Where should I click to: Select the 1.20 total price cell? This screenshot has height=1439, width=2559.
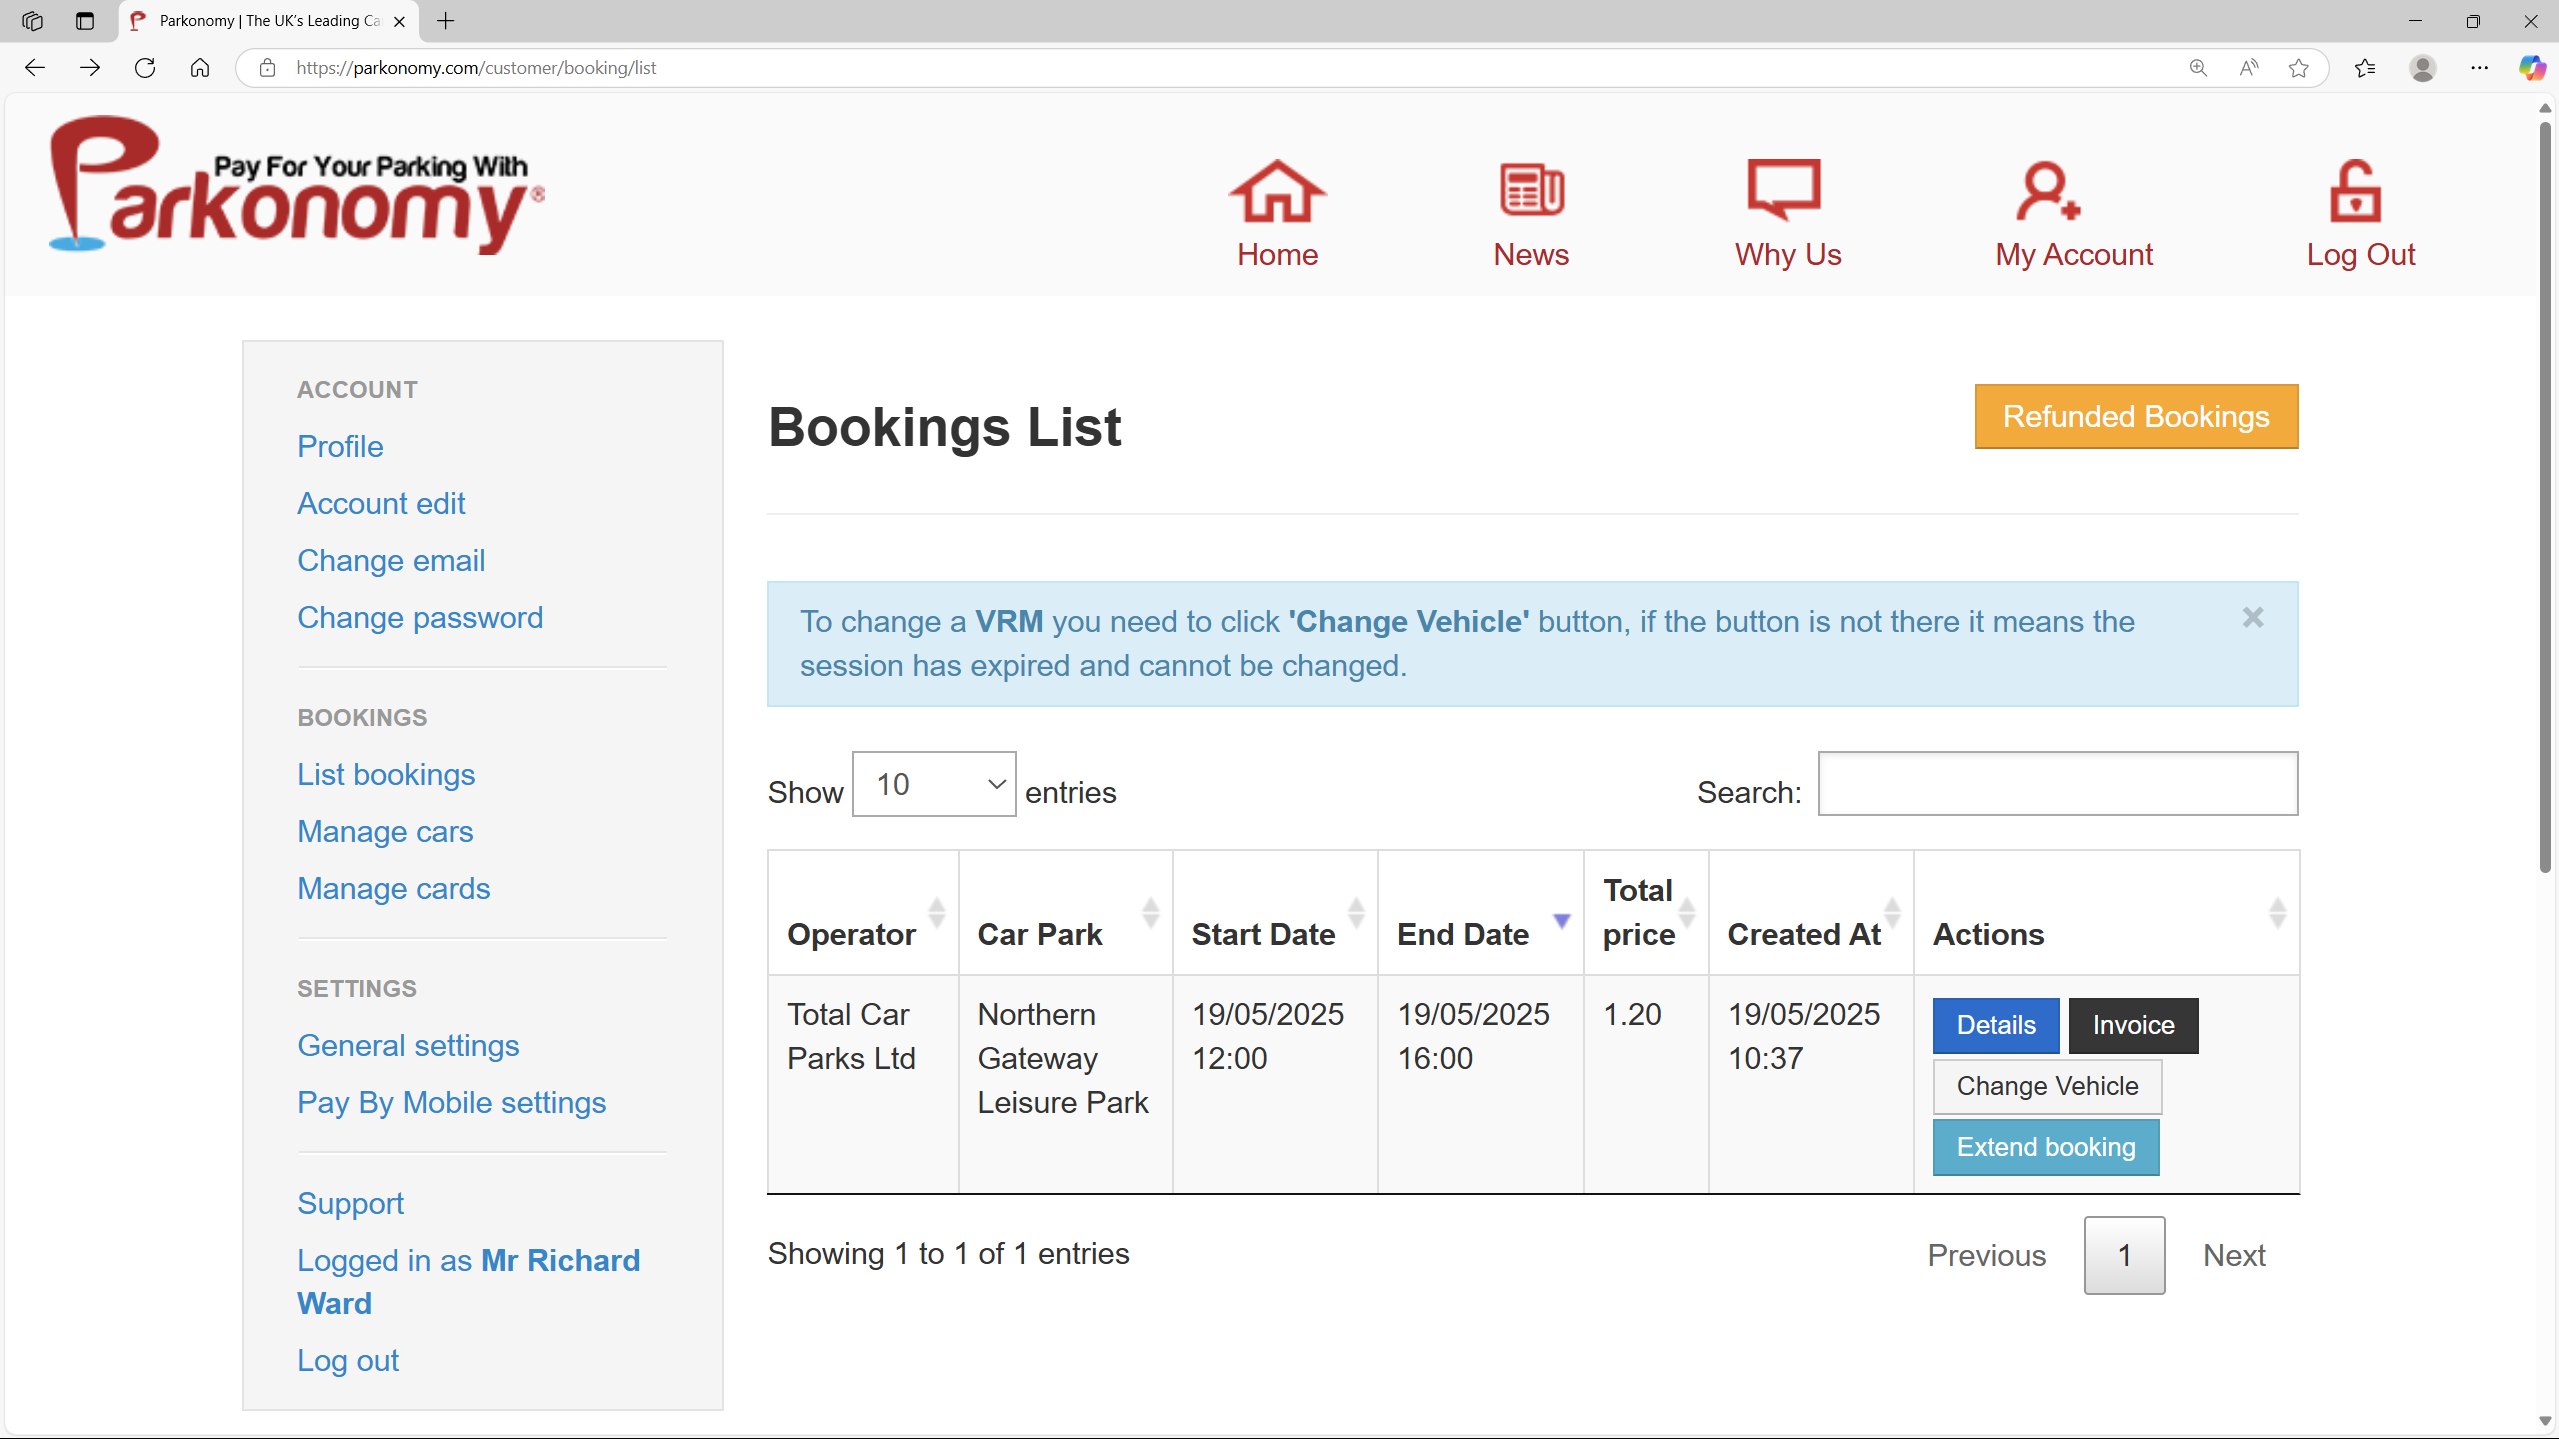pos(1646,1084)
